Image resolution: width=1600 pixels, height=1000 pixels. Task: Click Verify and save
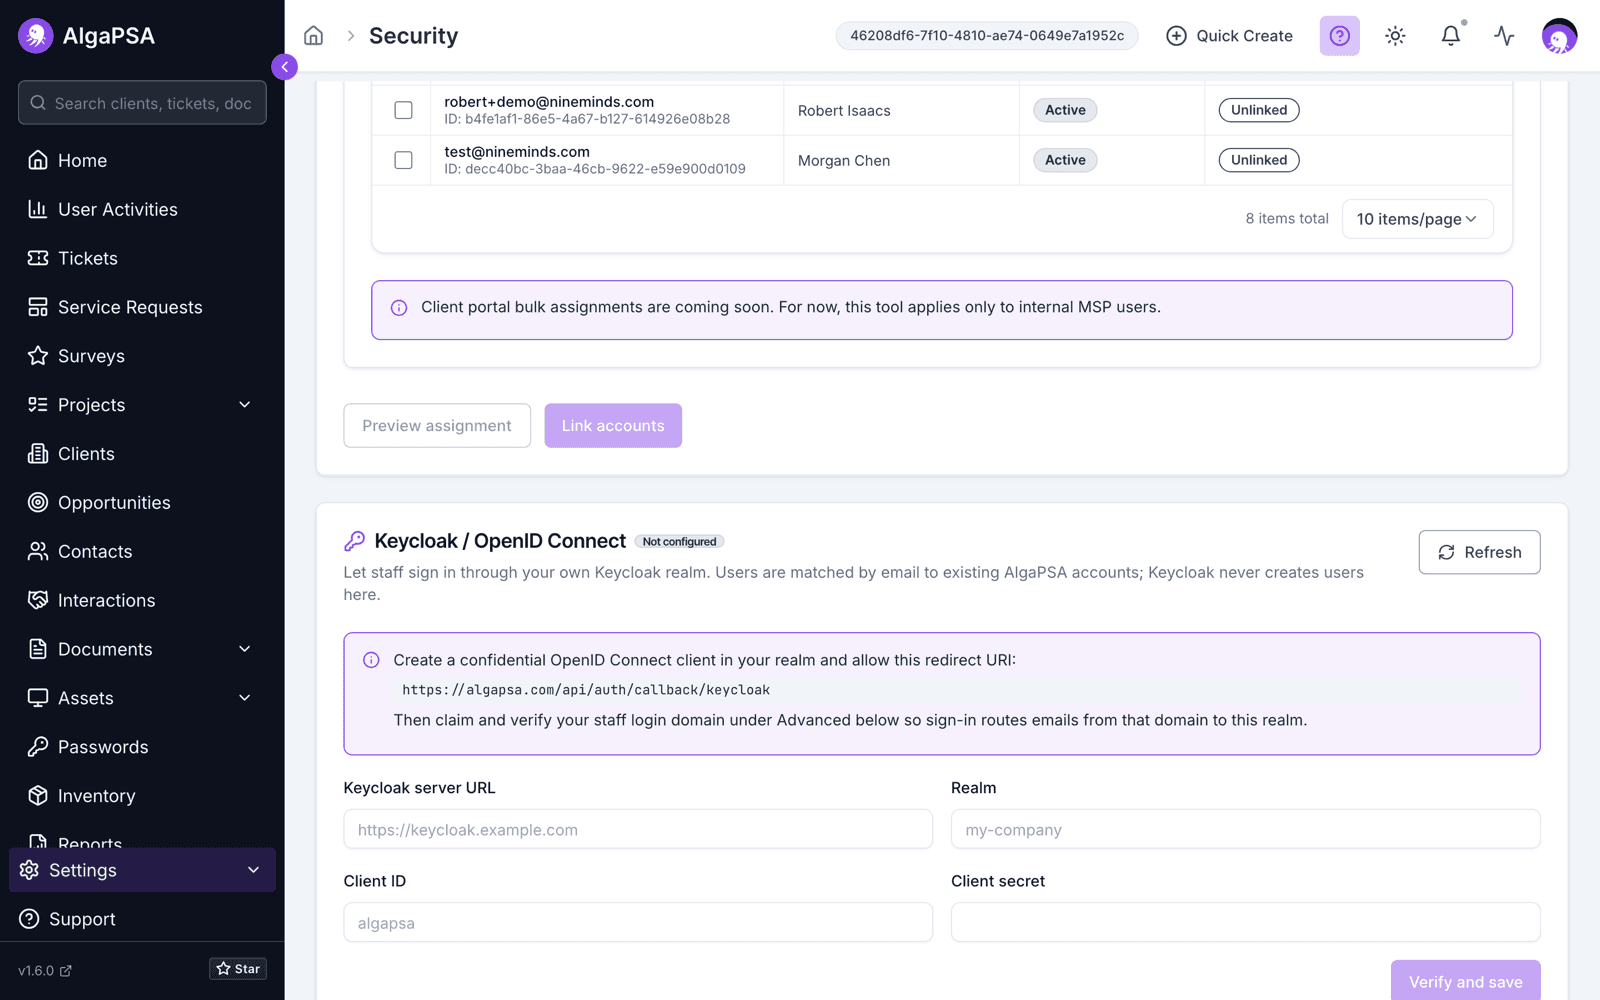(1465, 981)
